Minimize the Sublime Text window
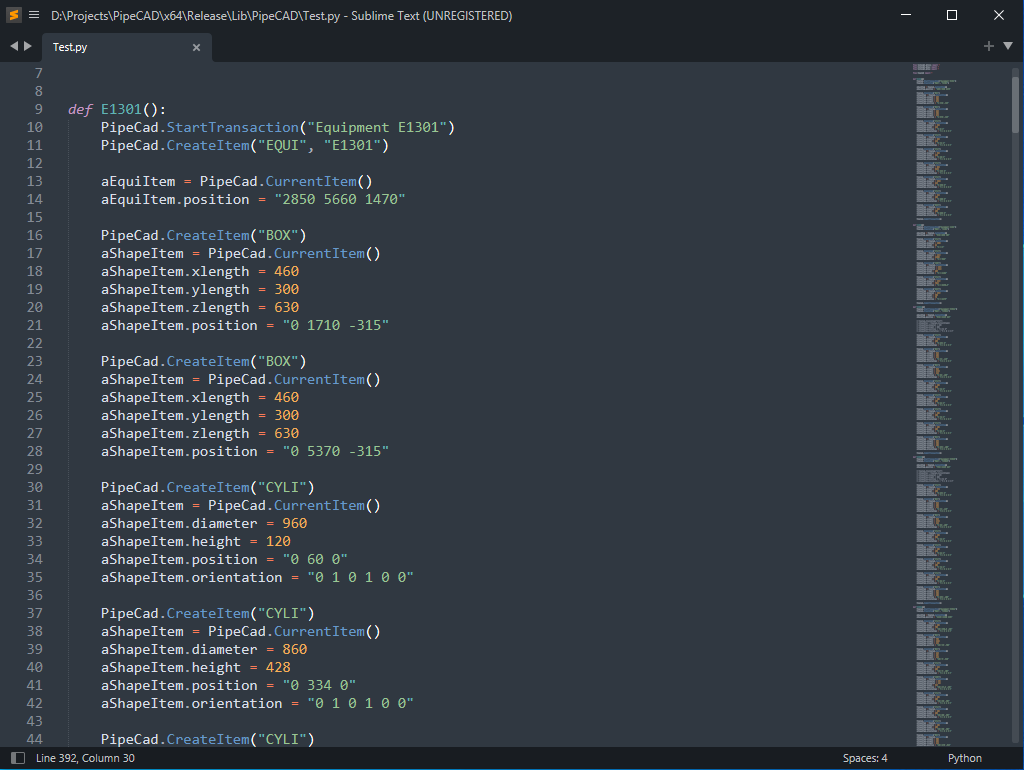Viewport: 1024px width, 770px height. [x=906, y=15]
